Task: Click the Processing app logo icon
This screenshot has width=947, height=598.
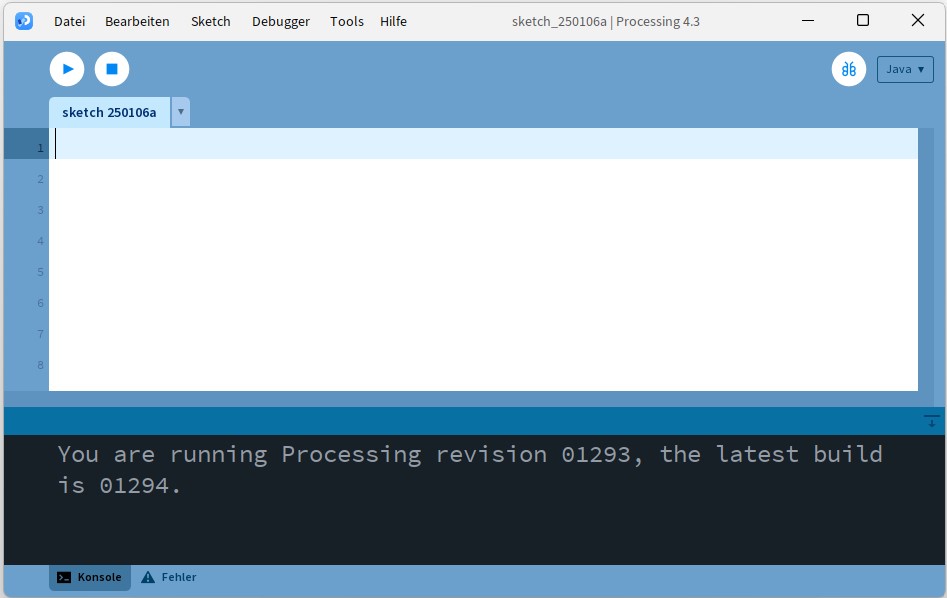Action: click(24, 21)
